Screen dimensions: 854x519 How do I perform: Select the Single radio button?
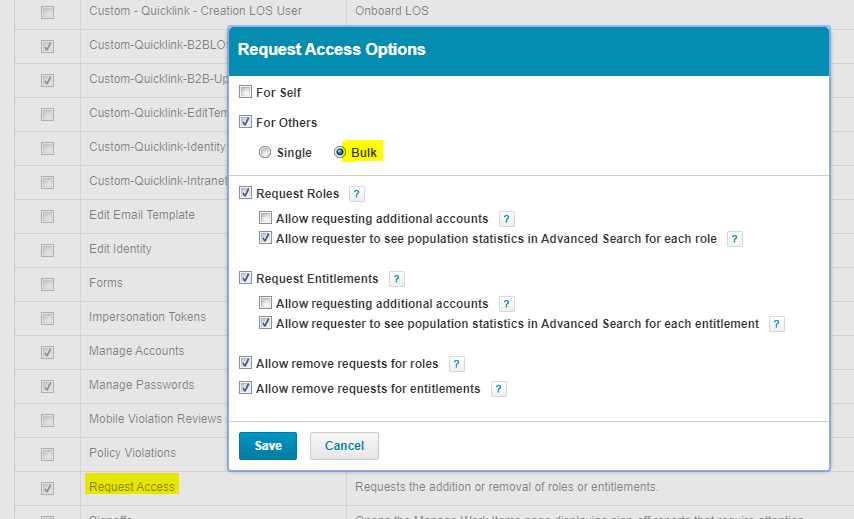click(x=265, y=153)
